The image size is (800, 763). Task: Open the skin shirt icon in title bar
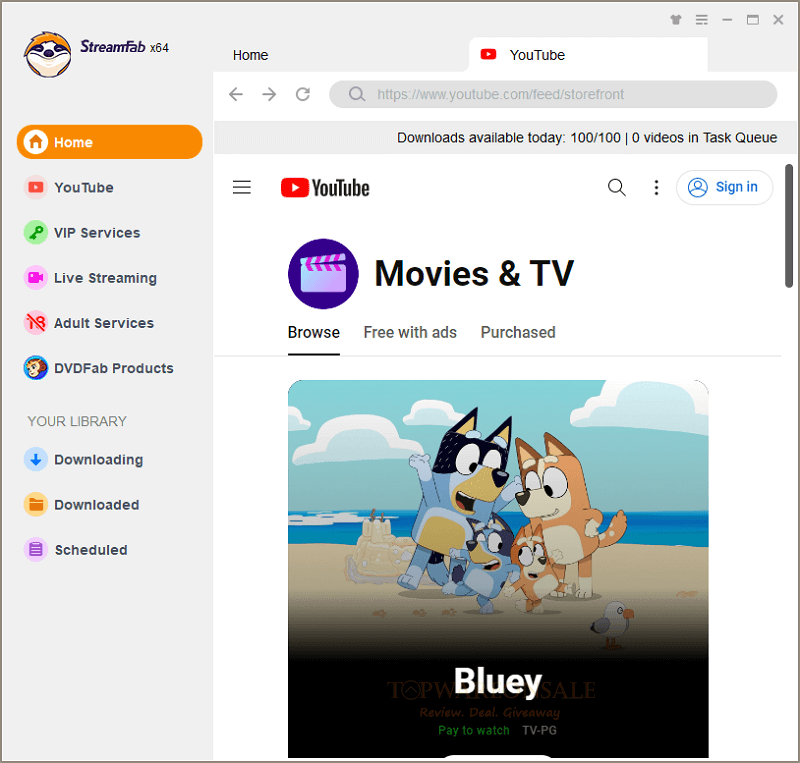coord(676,20)
